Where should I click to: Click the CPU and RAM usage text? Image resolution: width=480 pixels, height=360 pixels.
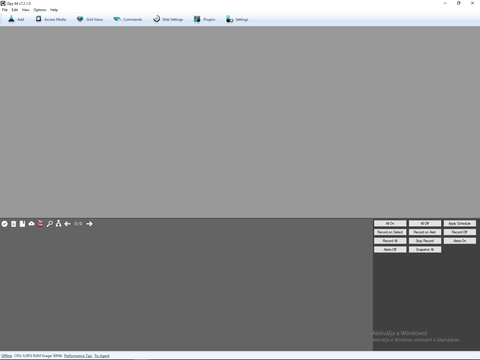(38, 356)
